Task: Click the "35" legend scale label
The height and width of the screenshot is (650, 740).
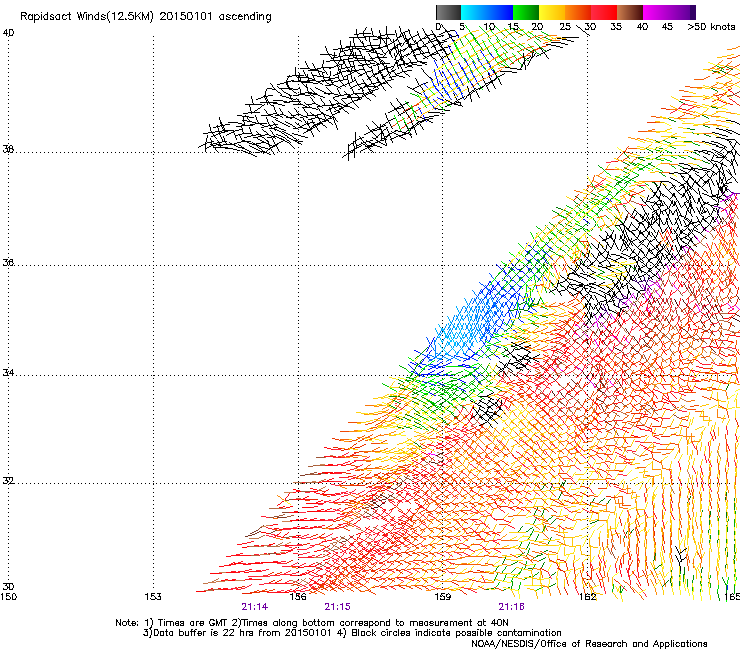Action: click(616, 27)
